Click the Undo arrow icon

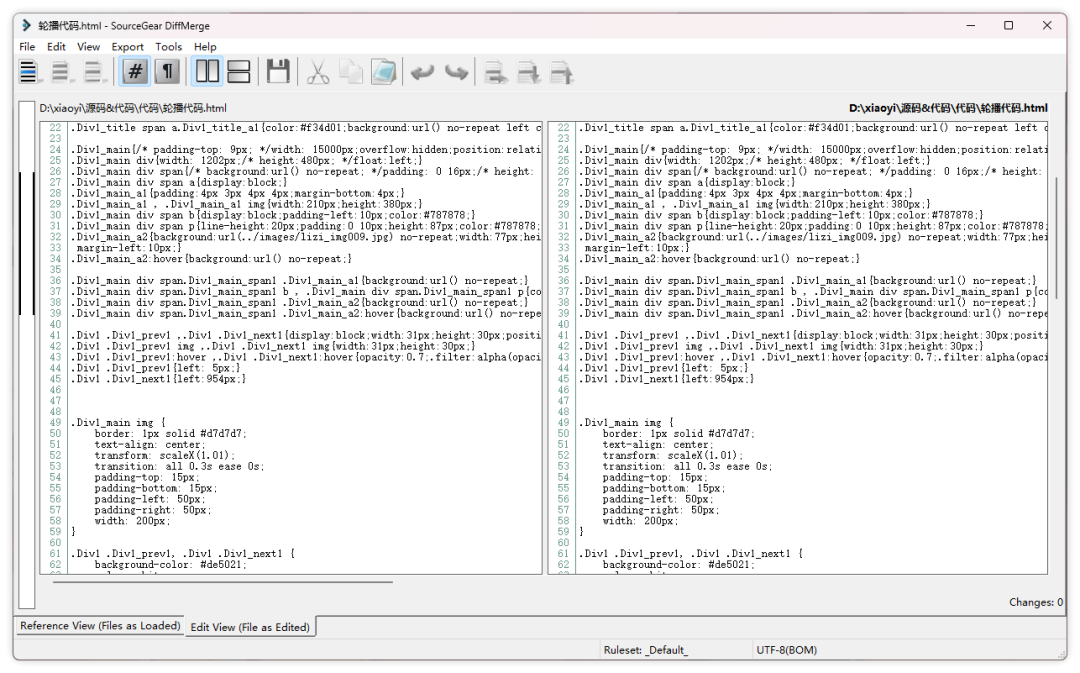tap(422, 72)
